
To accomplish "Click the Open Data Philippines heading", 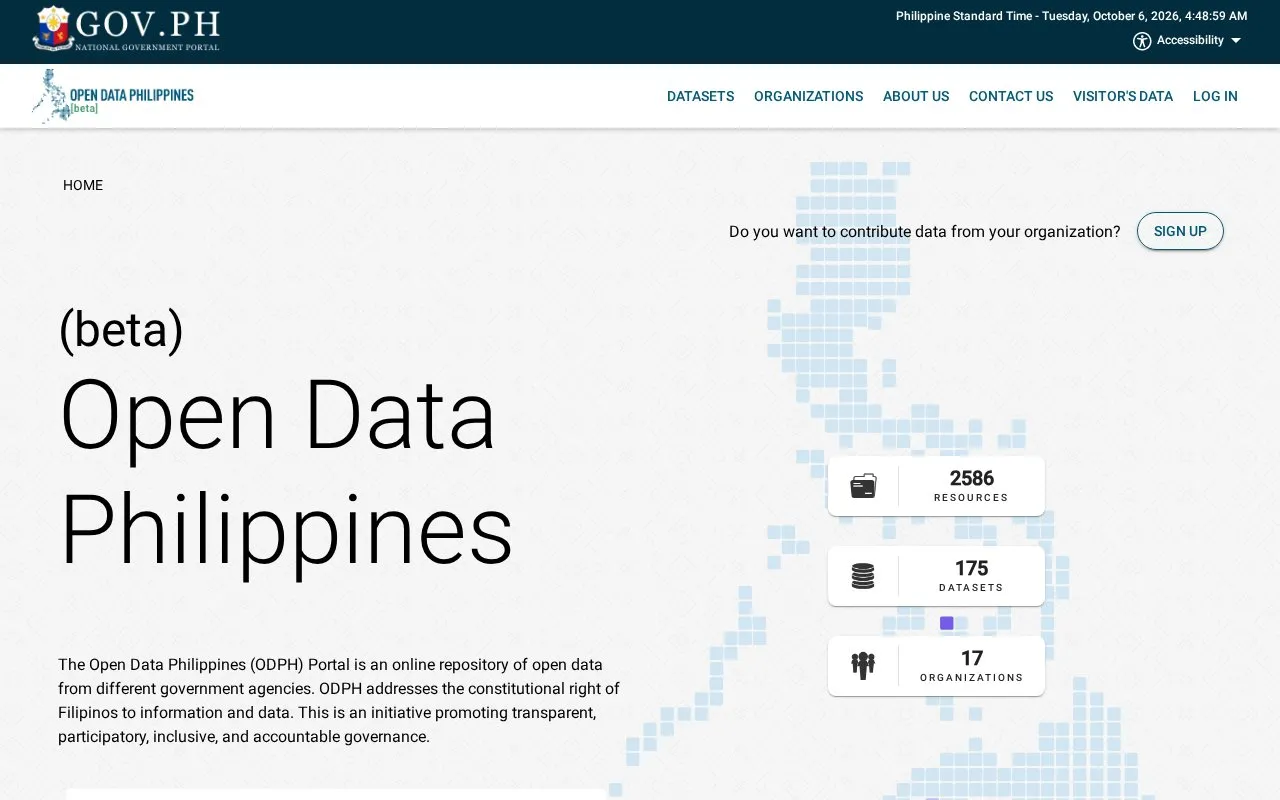I will 286,472.
